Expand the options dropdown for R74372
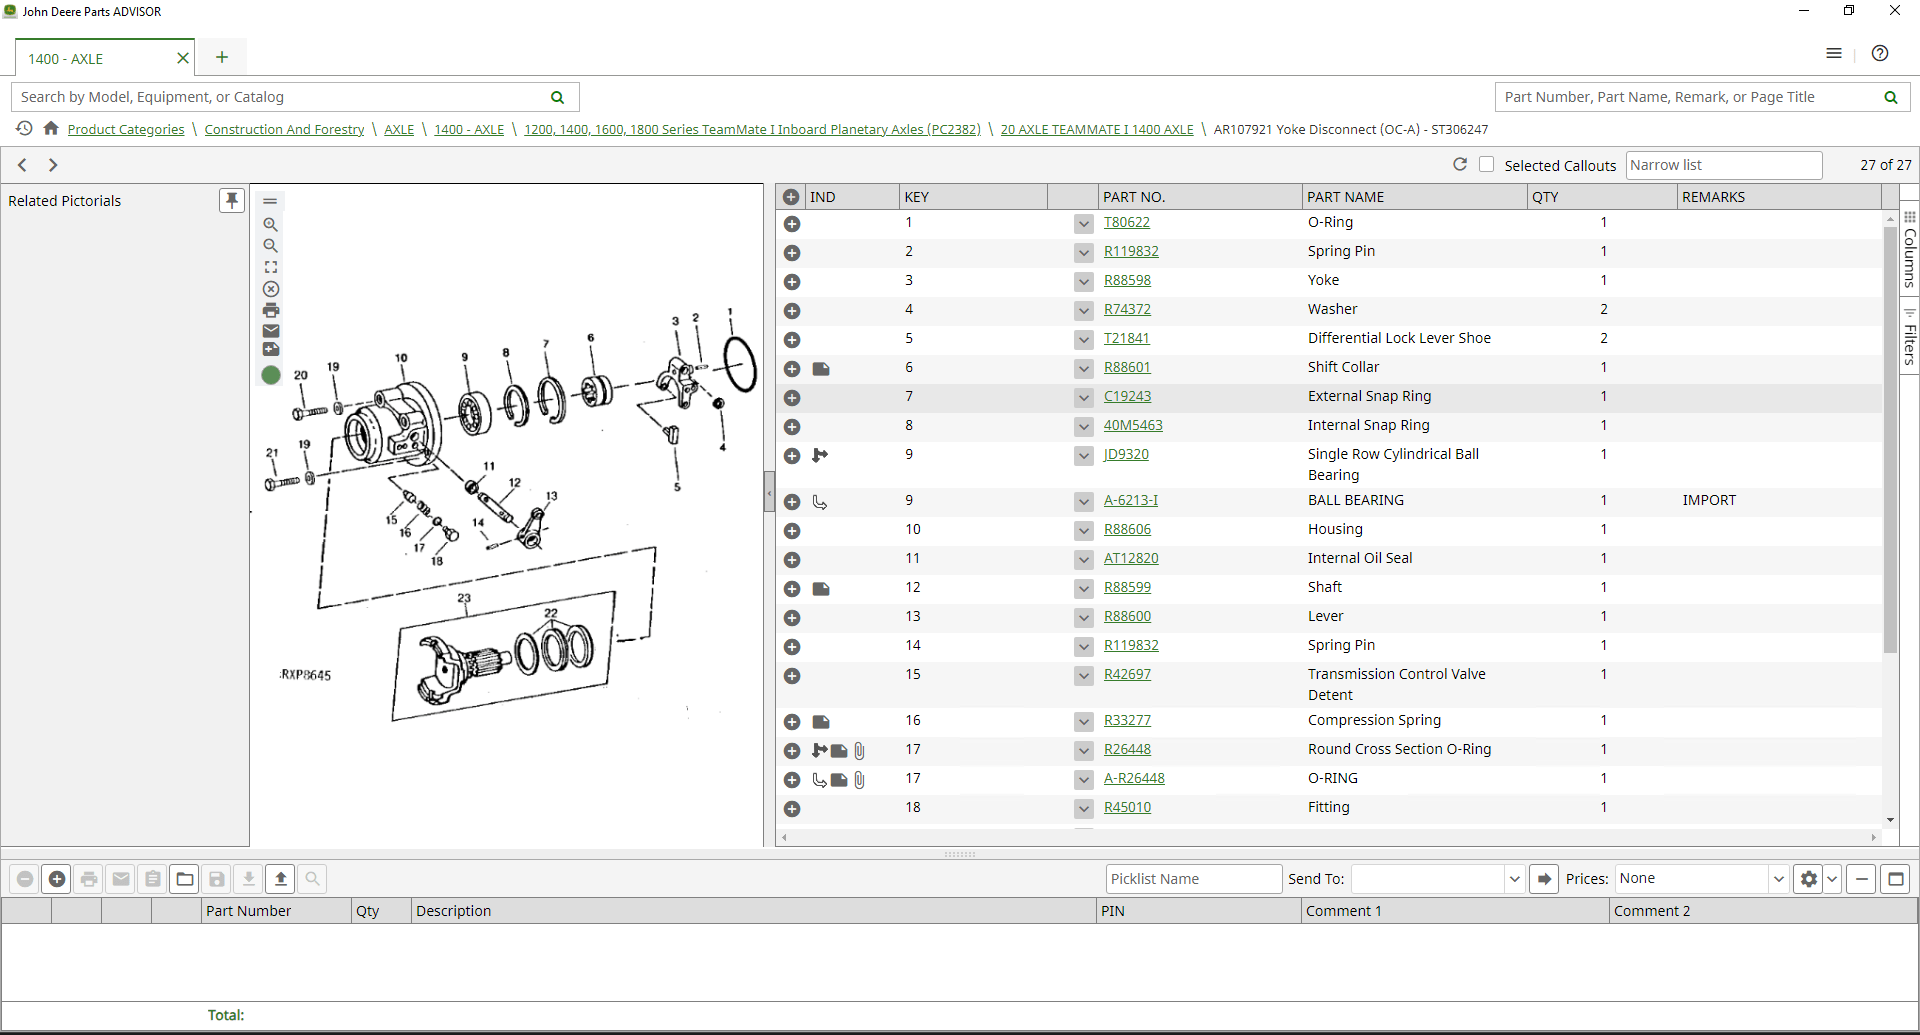 tap(1083, 311)
